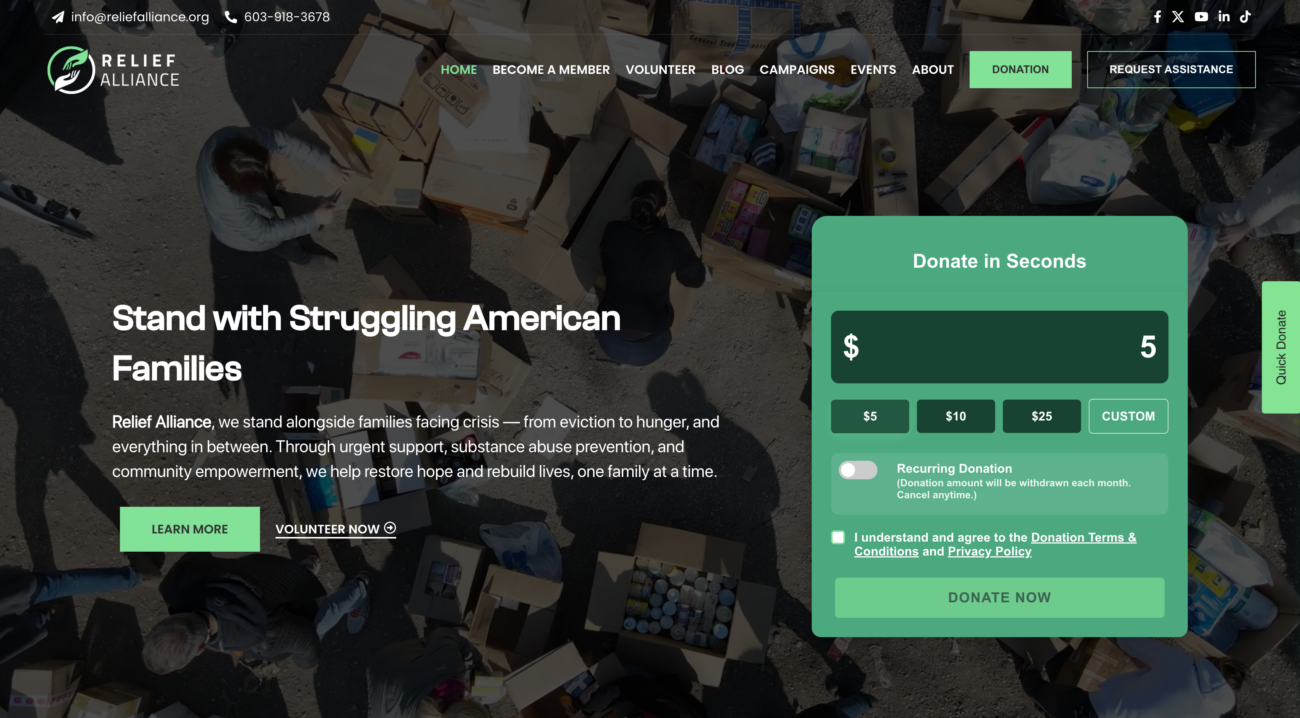Open the X (Twitter) social icon

pos(1178,17)
